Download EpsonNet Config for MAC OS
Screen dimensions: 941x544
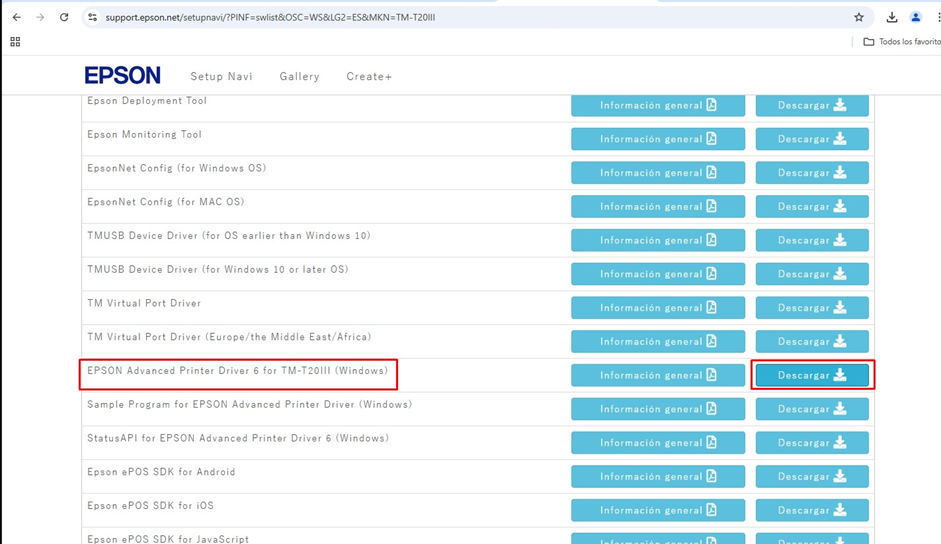(812, 206)
